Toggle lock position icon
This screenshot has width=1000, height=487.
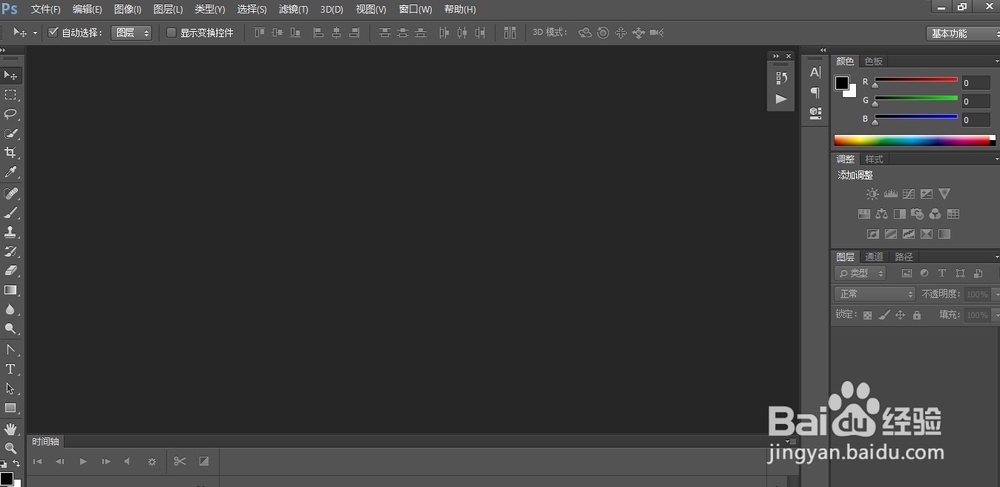901,315
